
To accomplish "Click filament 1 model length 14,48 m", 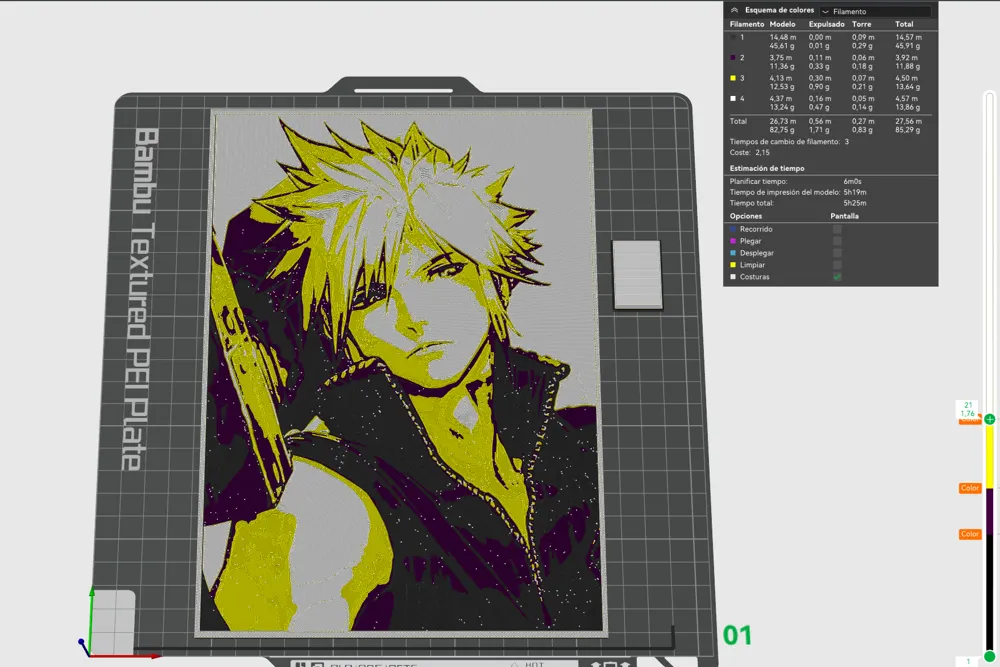I will [783, 37].
